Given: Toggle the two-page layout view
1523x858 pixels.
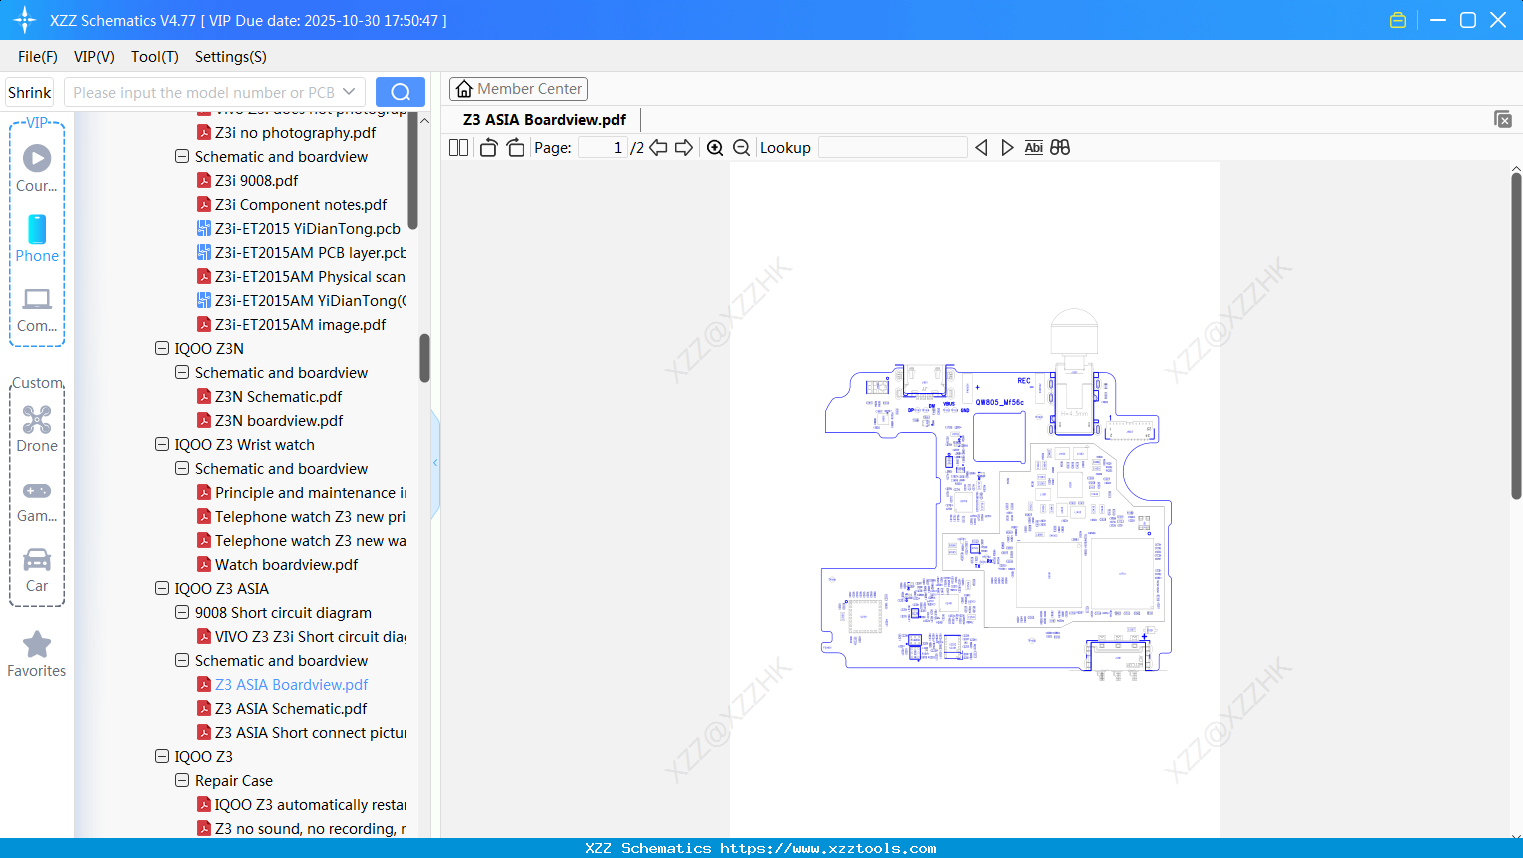Looking at the screenshot, I should (x=459, y=148).
